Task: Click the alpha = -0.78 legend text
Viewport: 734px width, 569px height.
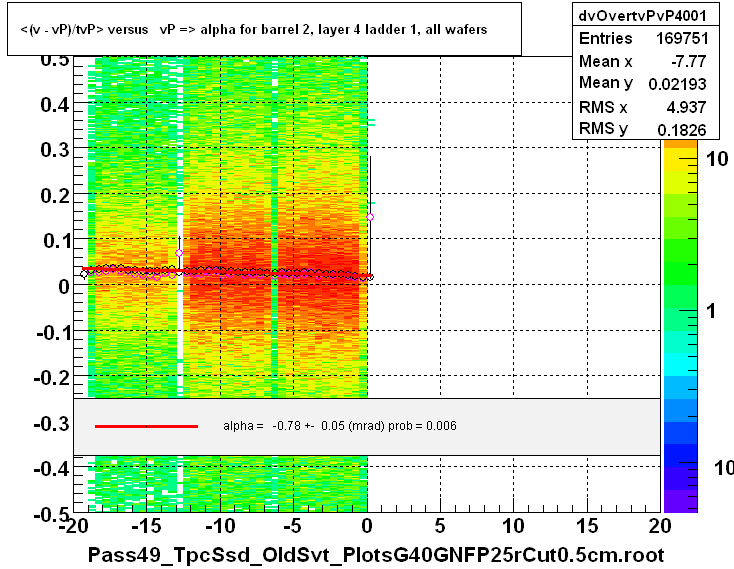Action: [340, 426]
